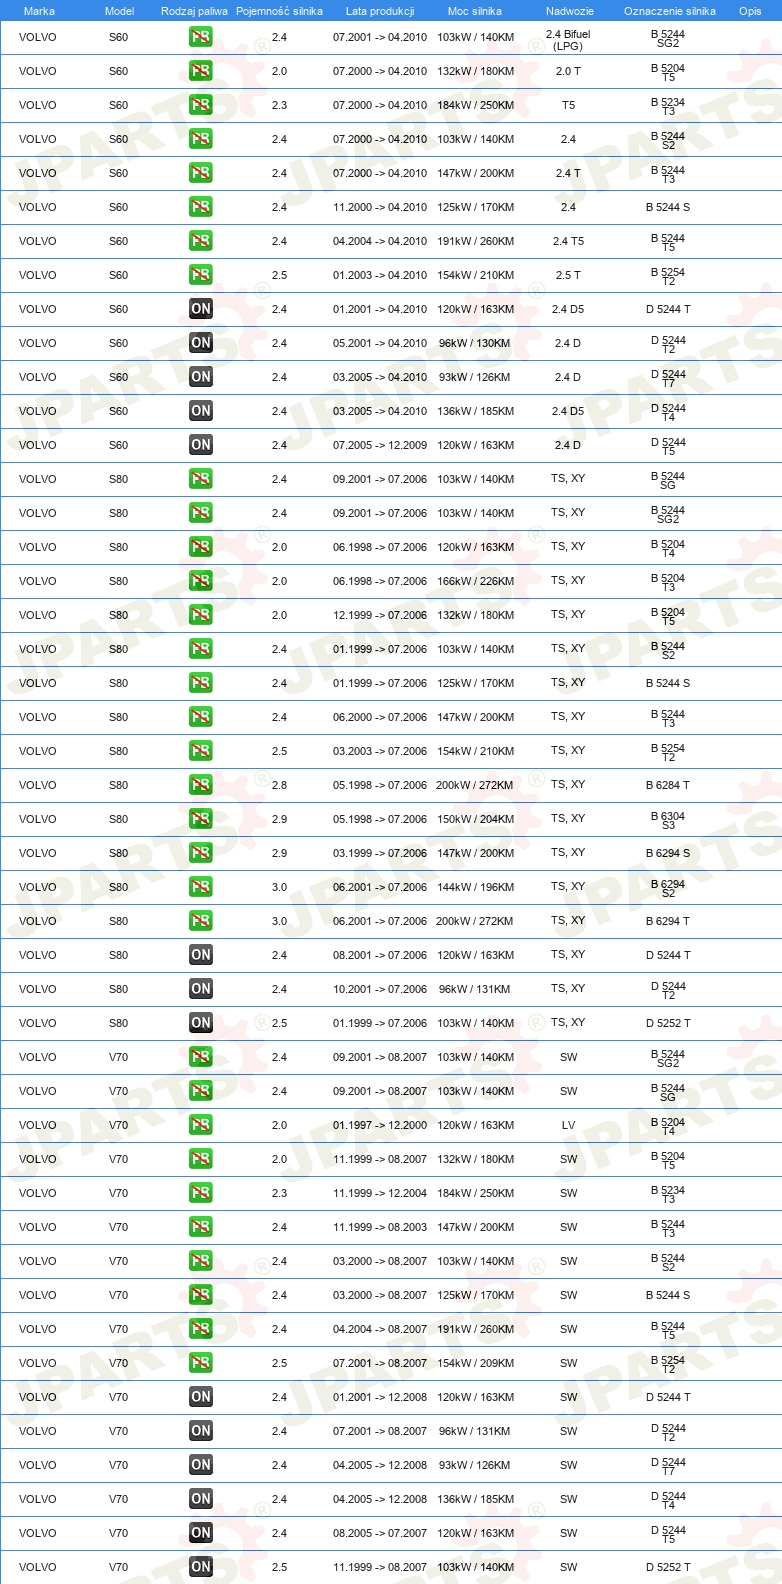Click diesel ON icon for S60 96kW / 130KM

coord(201,343)
